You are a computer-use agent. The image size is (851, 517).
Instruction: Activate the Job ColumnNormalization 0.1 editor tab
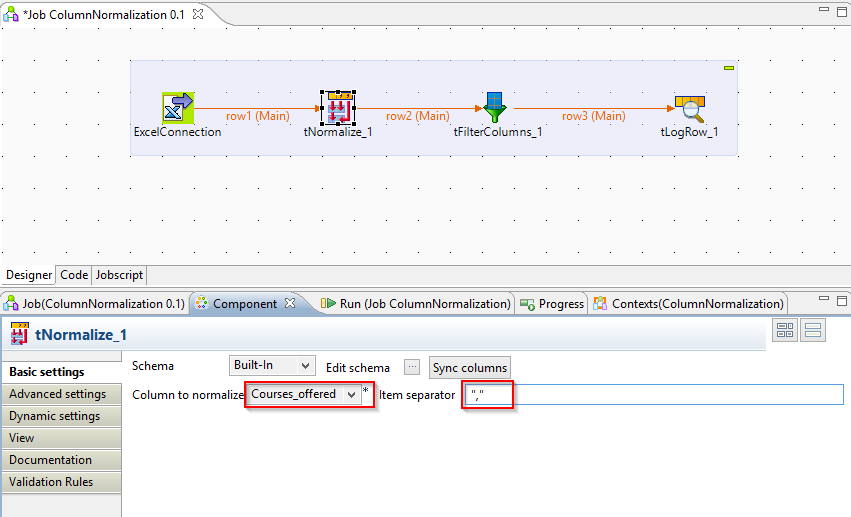106,15
